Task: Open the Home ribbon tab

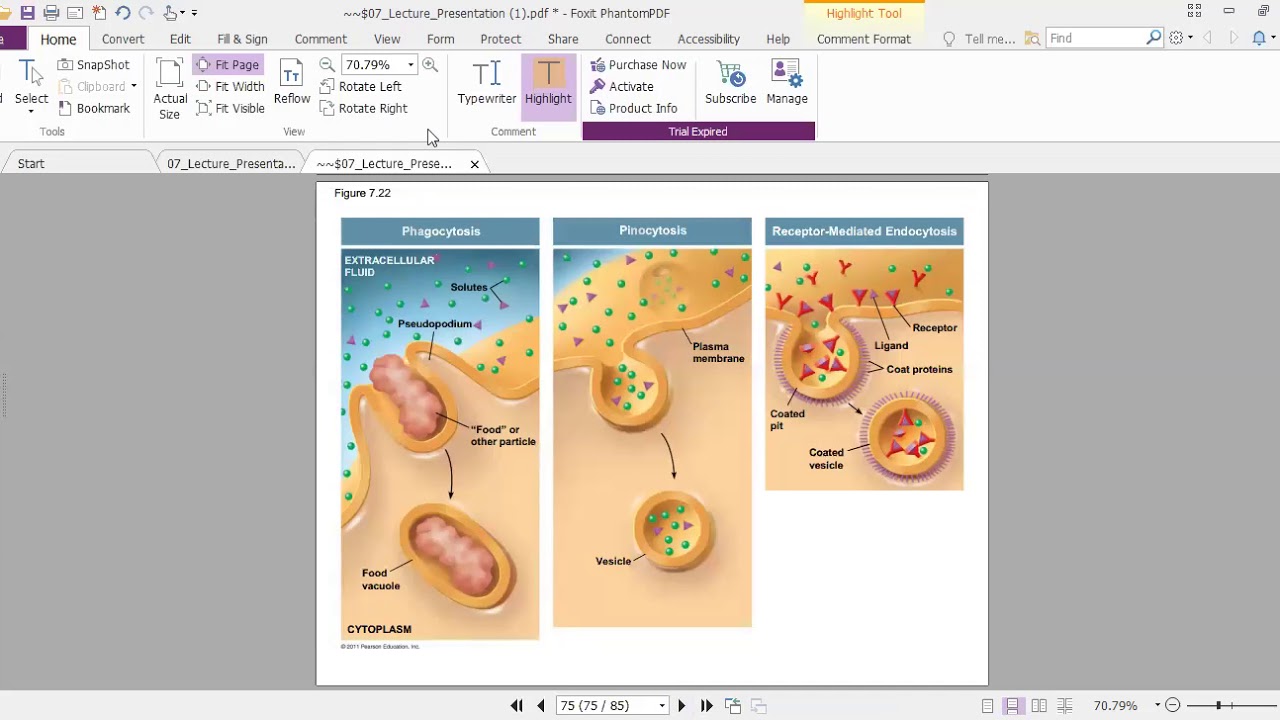Action: tap(58, 39)
